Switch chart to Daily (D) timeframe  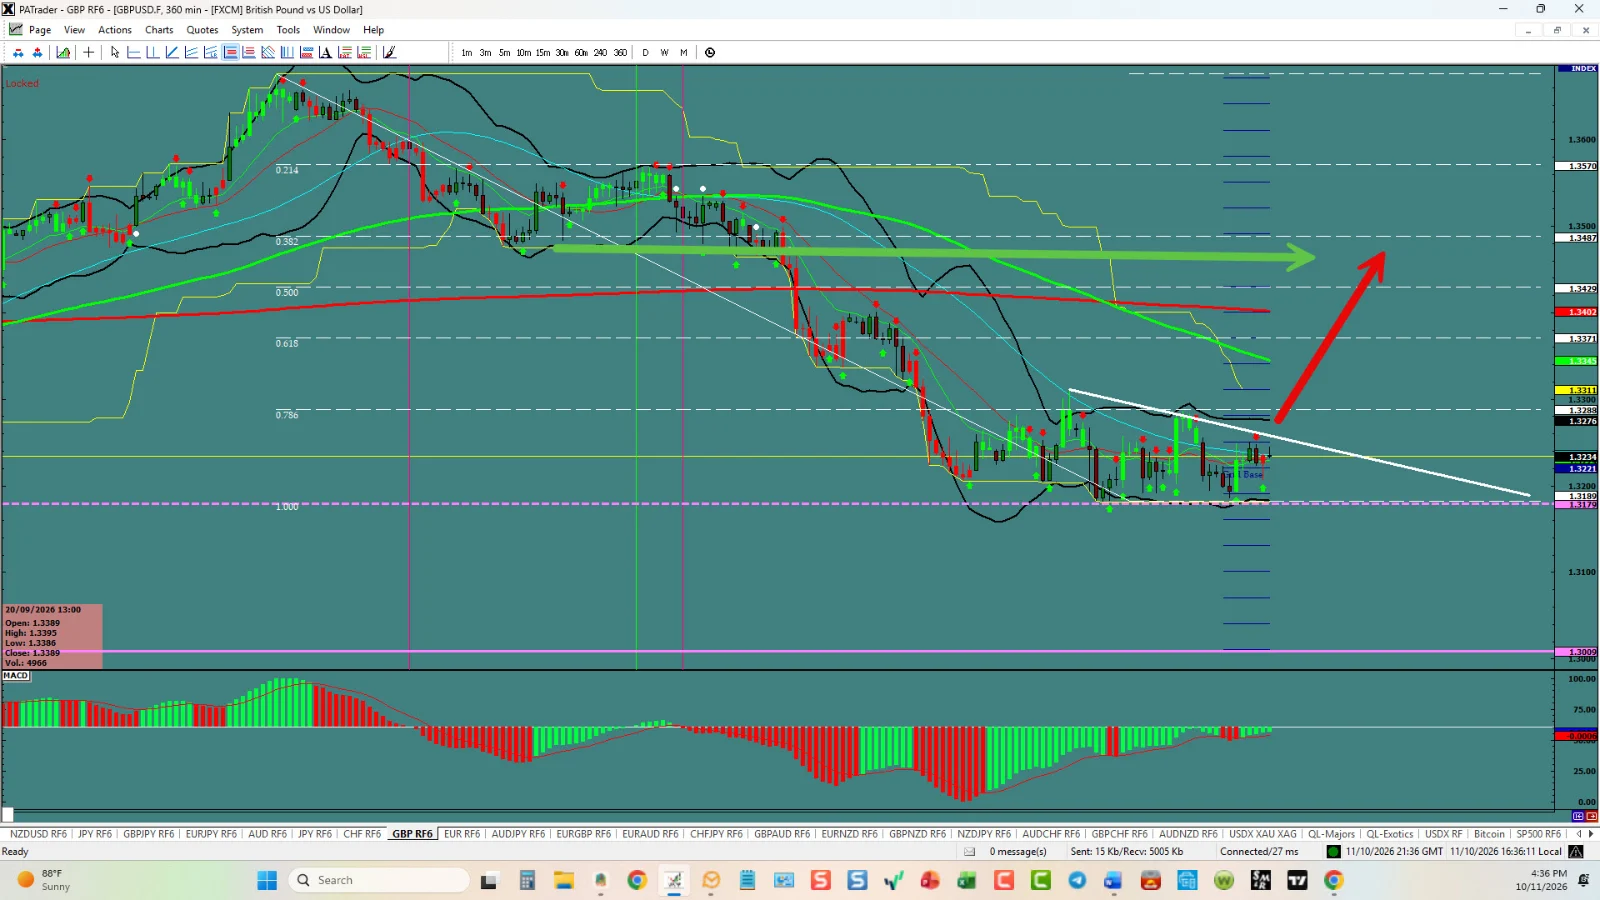[x=645, y=53]
